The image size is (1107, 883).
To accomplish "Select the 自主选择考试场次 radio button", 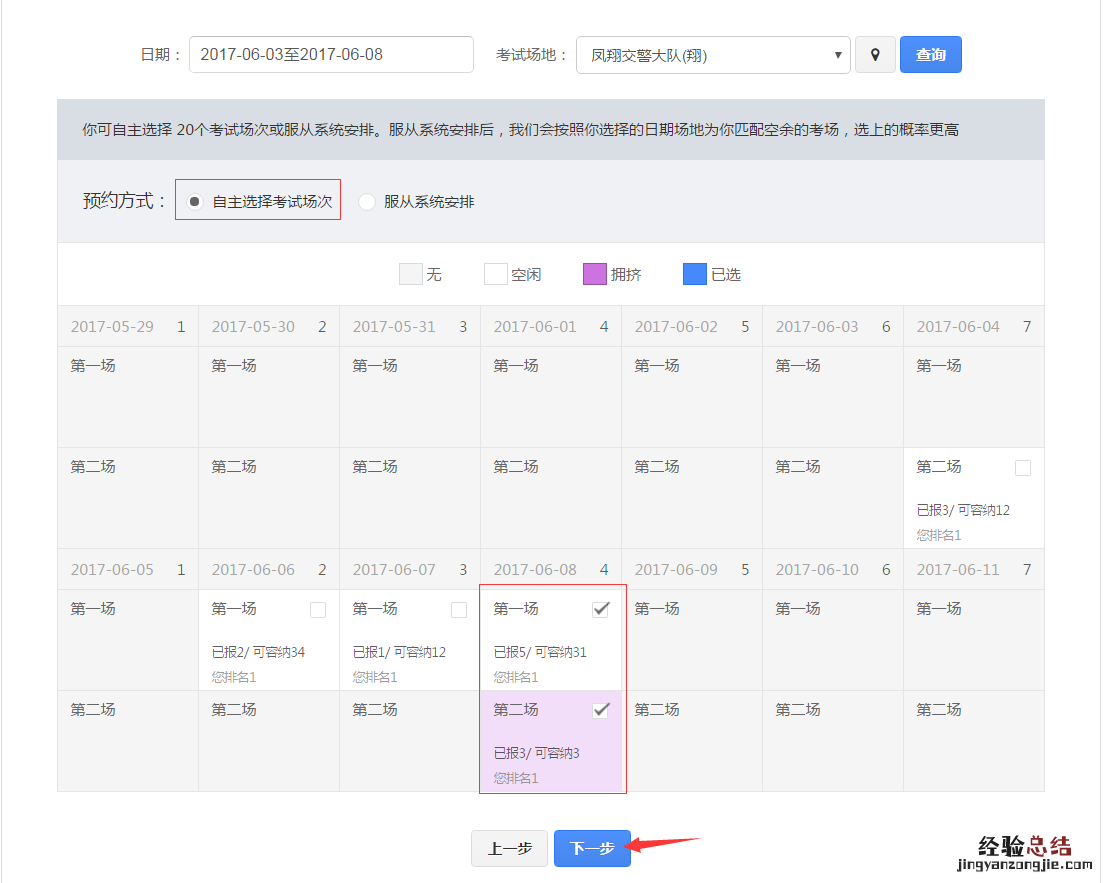I will point(195,201).
